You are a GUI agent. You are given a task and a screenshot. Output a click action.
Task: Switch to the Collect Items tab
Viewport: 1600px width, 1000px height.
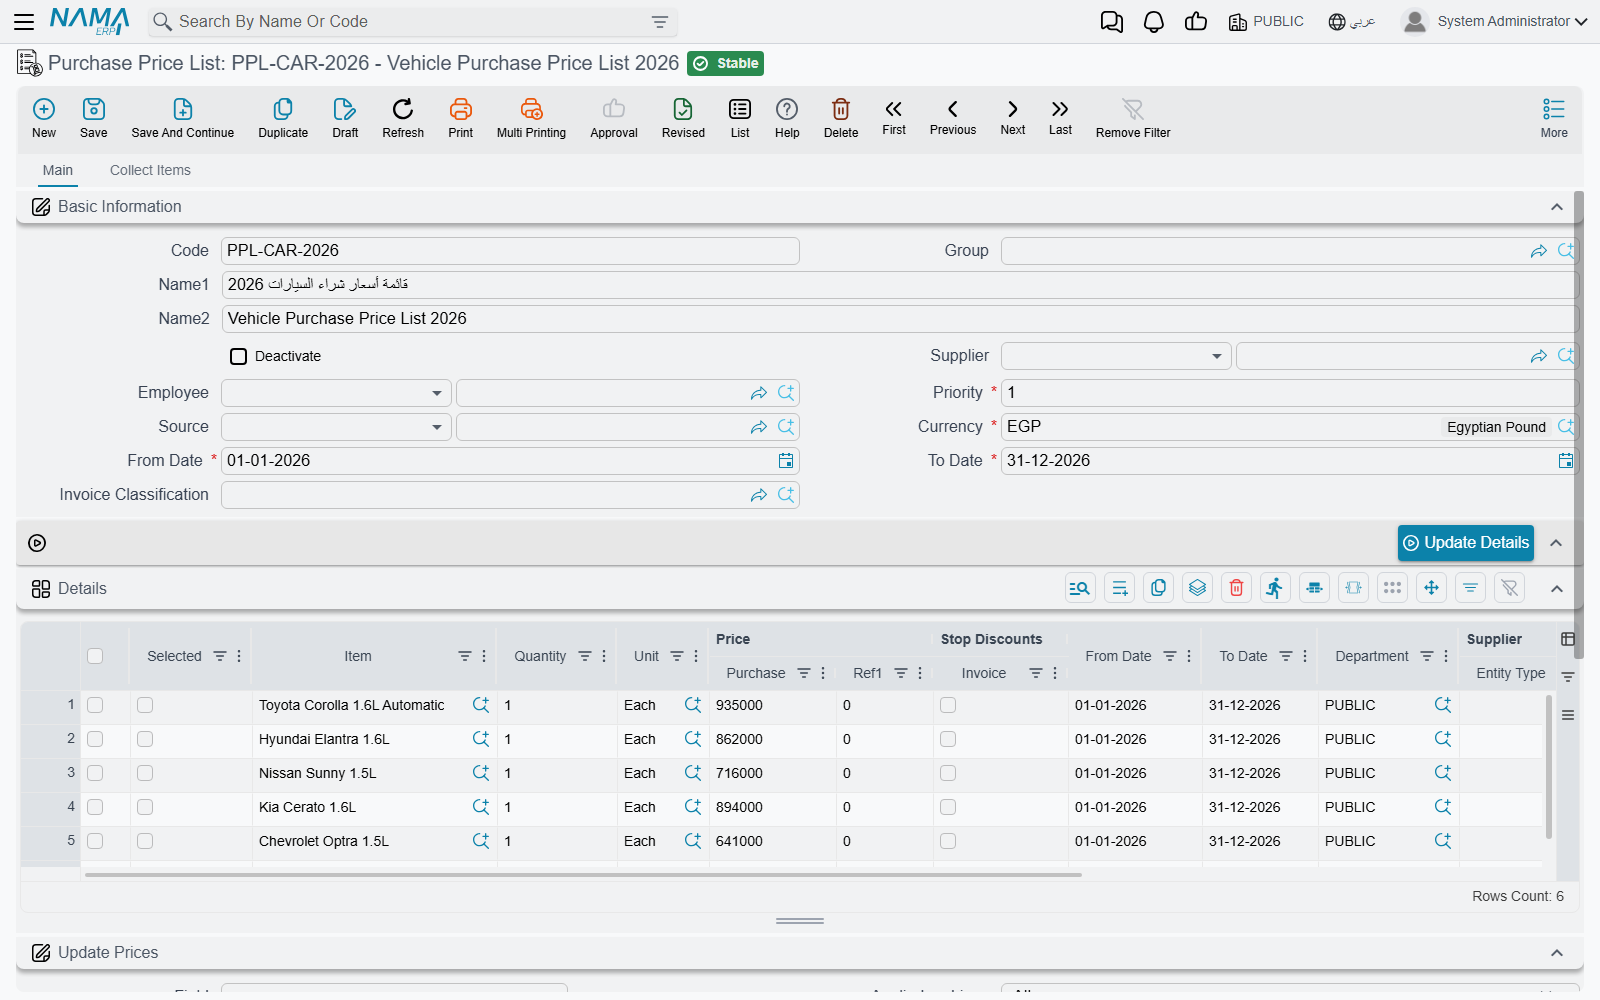(150, 170)
